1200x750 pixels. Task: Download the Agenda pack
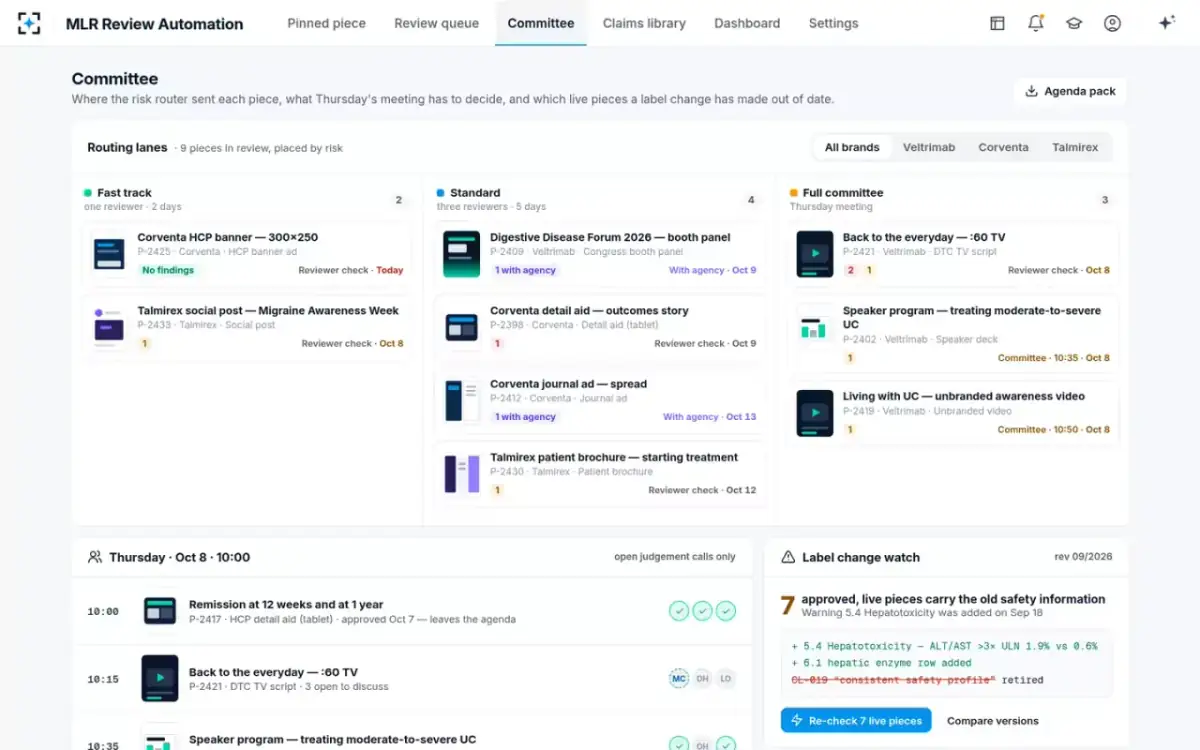[x=1070, y=91]
